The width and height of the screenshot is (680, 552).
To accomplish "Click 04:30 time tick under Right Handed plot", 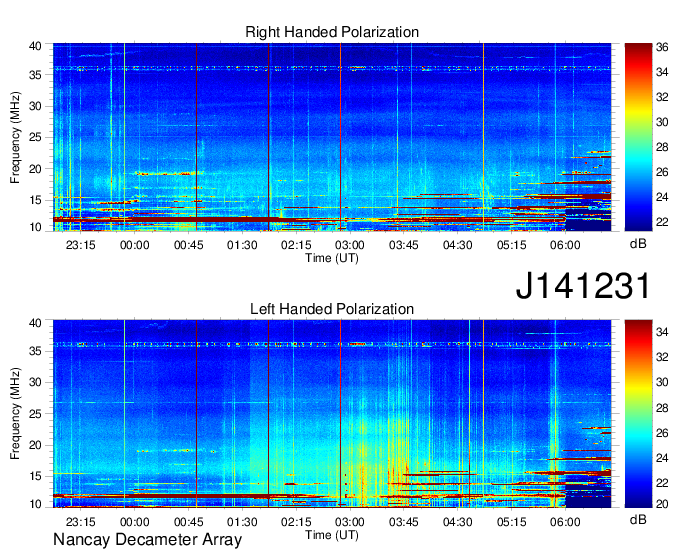I will (457, 245).
